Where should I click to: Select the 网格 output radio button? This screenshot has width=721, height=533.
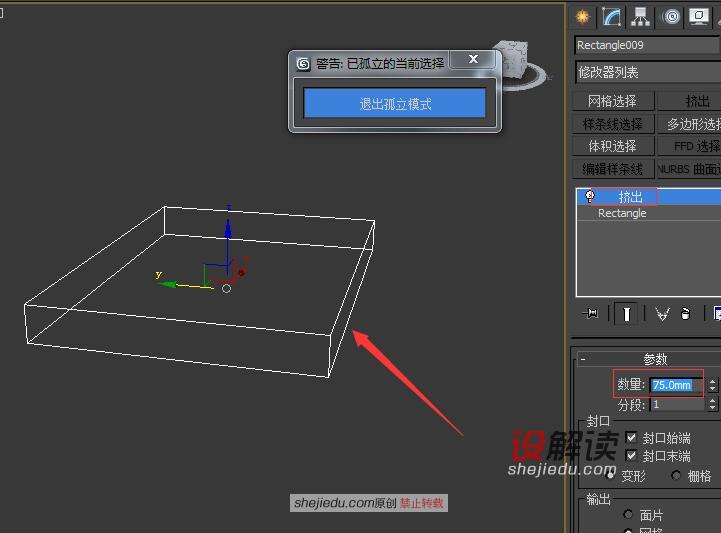[x=628, y=530]
